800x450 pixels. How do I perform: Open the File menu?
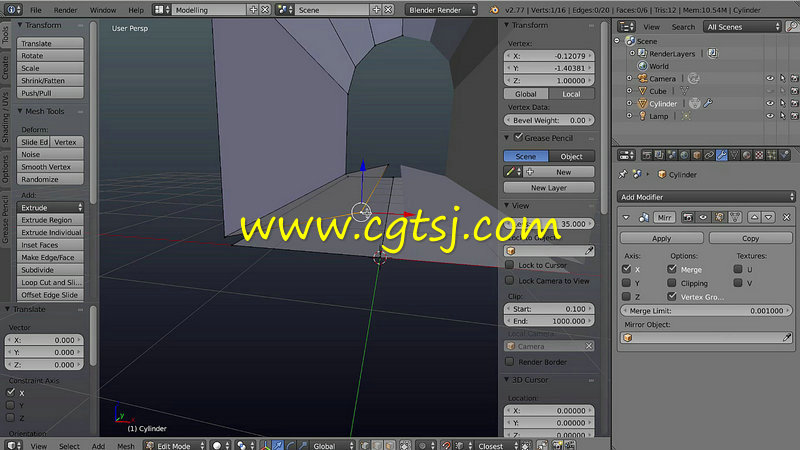pos(36,10)
